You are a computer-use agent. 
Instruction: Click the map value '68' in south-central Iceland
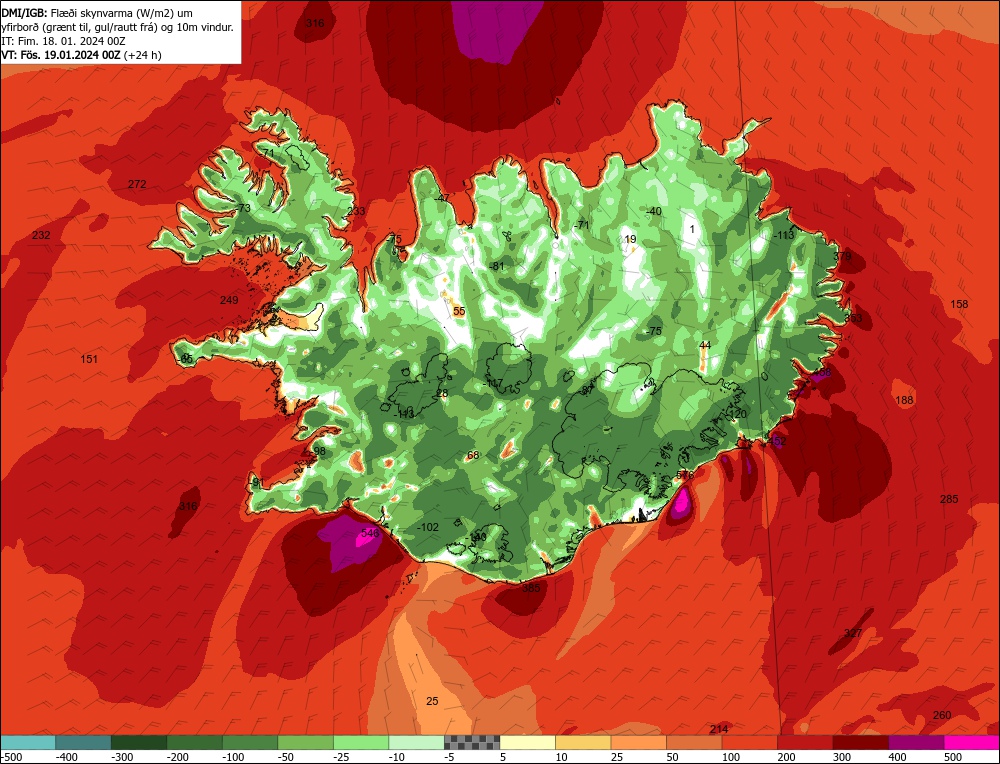click(473, 455)
